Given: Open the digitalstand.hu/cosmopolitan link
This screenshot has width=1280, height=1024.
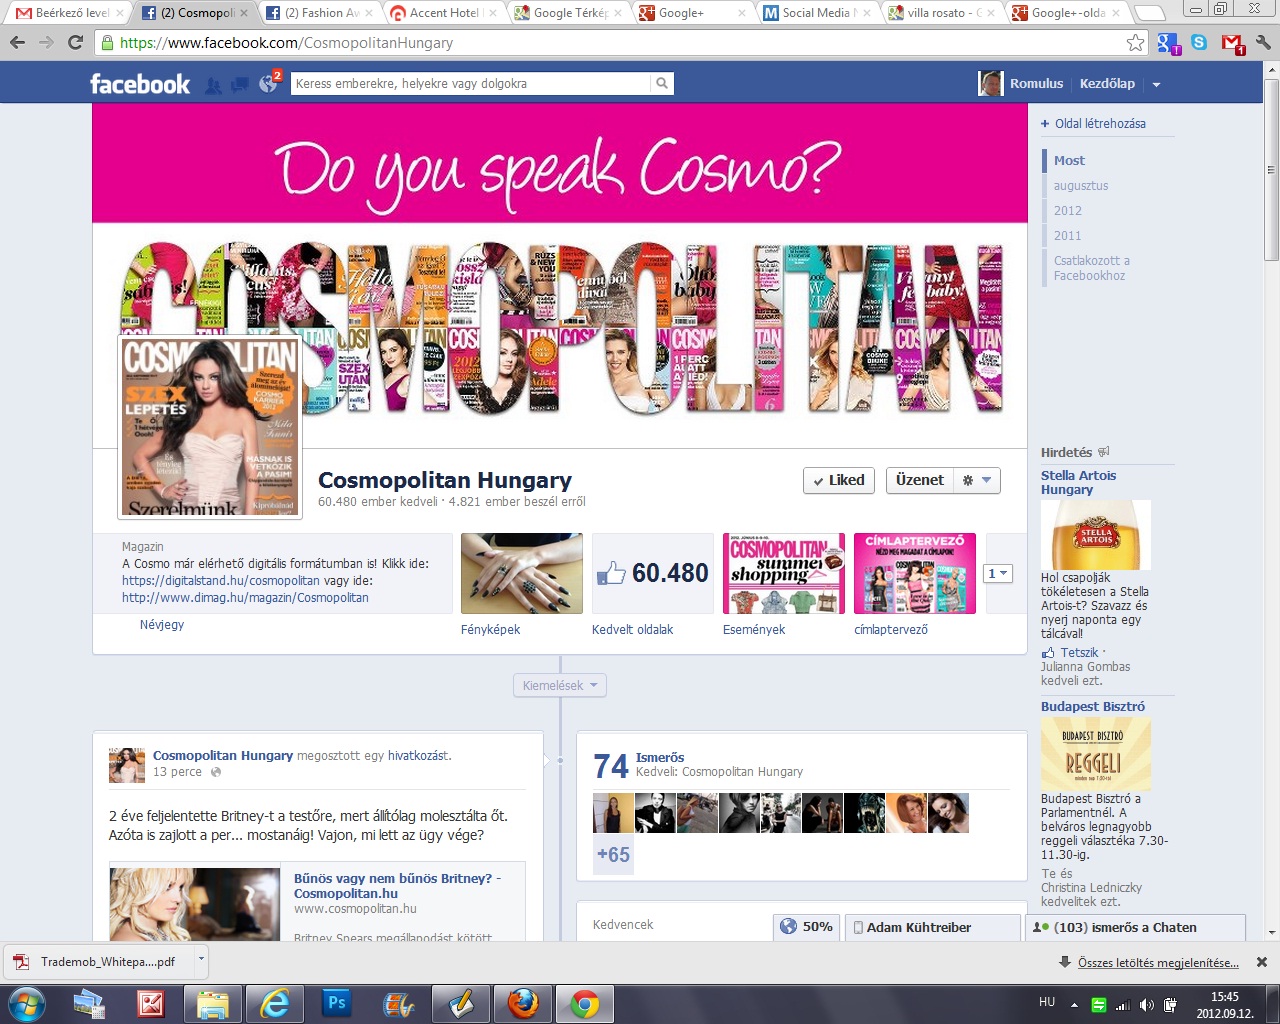Looking at the screenshot, I should [x=221, y=581].
